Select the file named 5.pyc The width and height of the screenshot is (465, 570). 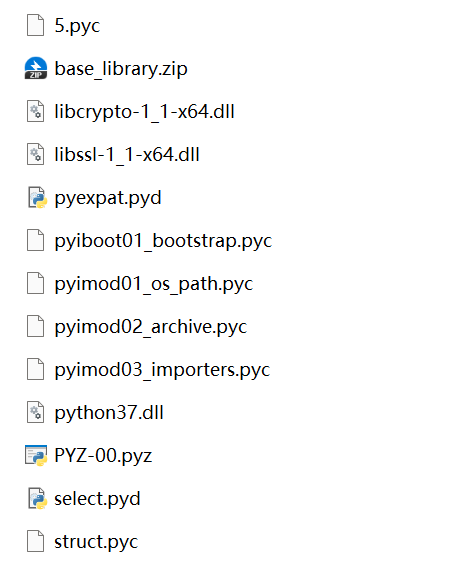77,26
